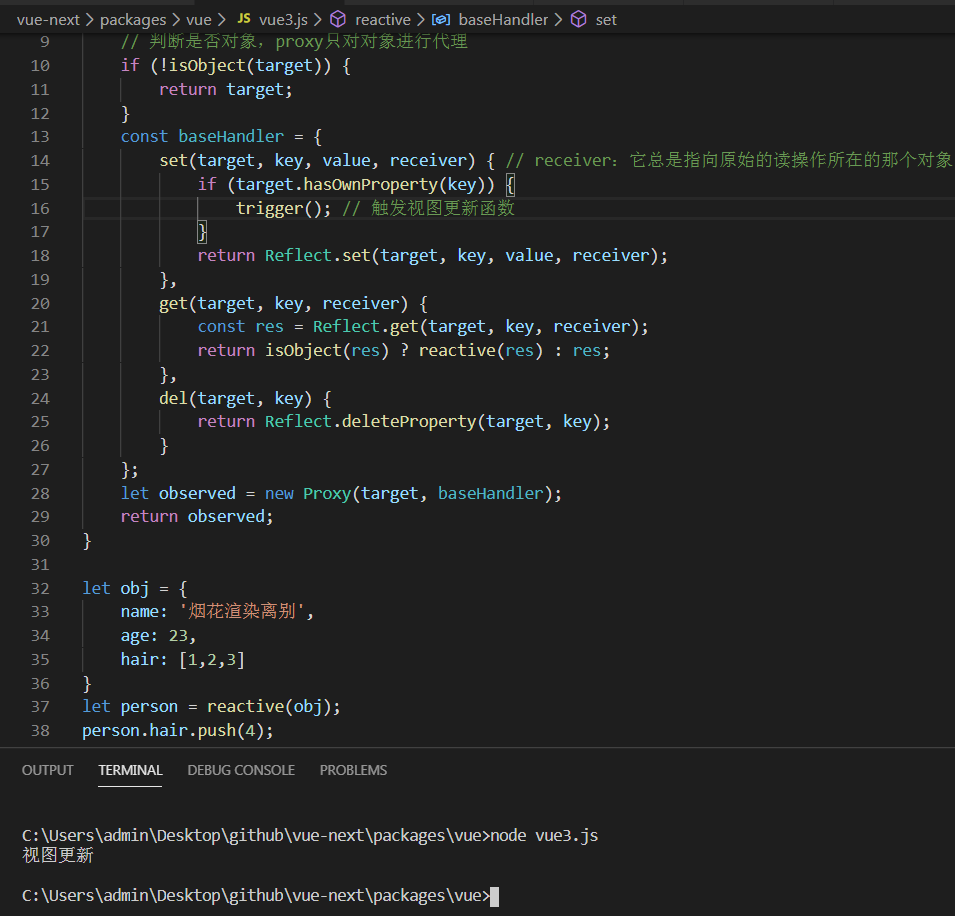Click the set method cube icon
955x916 pixels.
click(x=579, y=19)
